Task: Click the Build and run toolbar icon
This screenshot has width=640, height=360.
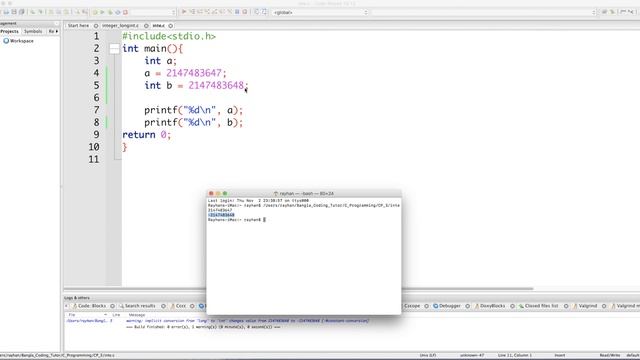Action: [x=110, y=12]
